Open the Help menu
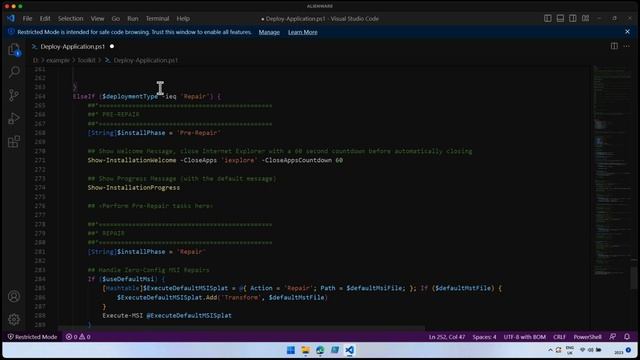This screenshot has width=640, height=360. point(183,19)
